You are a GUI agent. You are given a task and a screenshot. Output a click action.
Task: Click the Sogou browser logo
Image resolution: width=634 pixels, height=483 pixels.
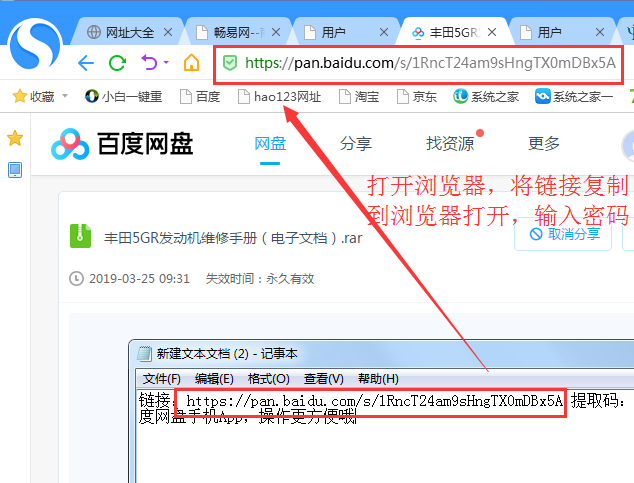[x=36, y=44]
